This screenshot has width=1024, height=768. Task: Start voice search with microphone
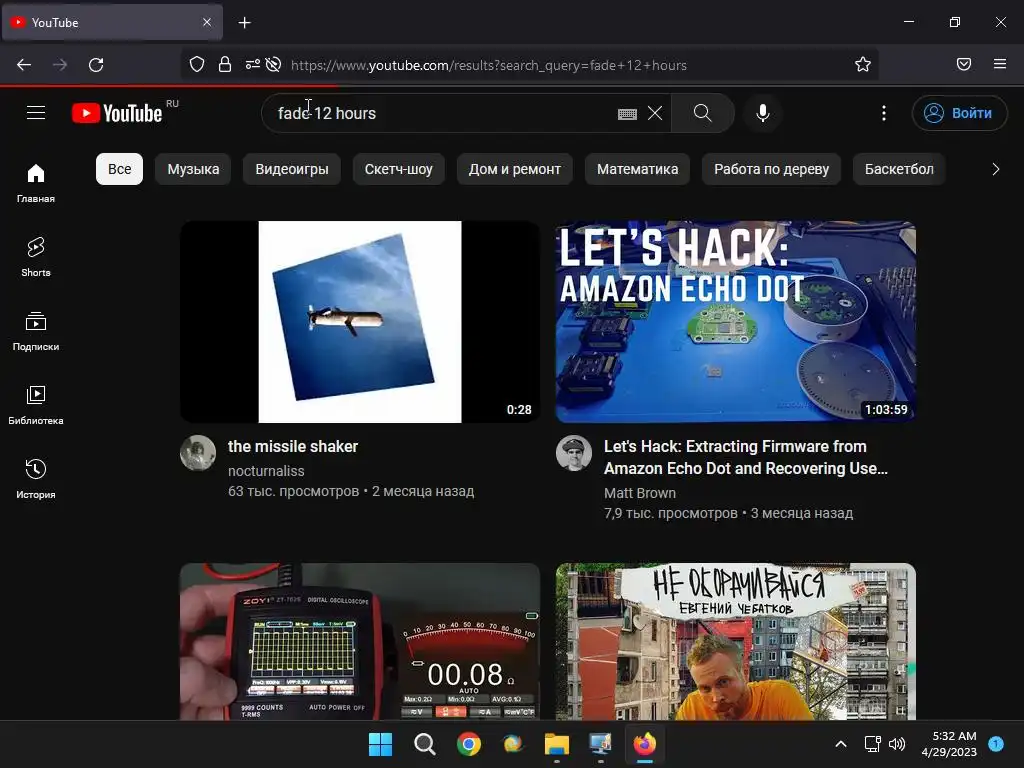(x=762, y=113)
